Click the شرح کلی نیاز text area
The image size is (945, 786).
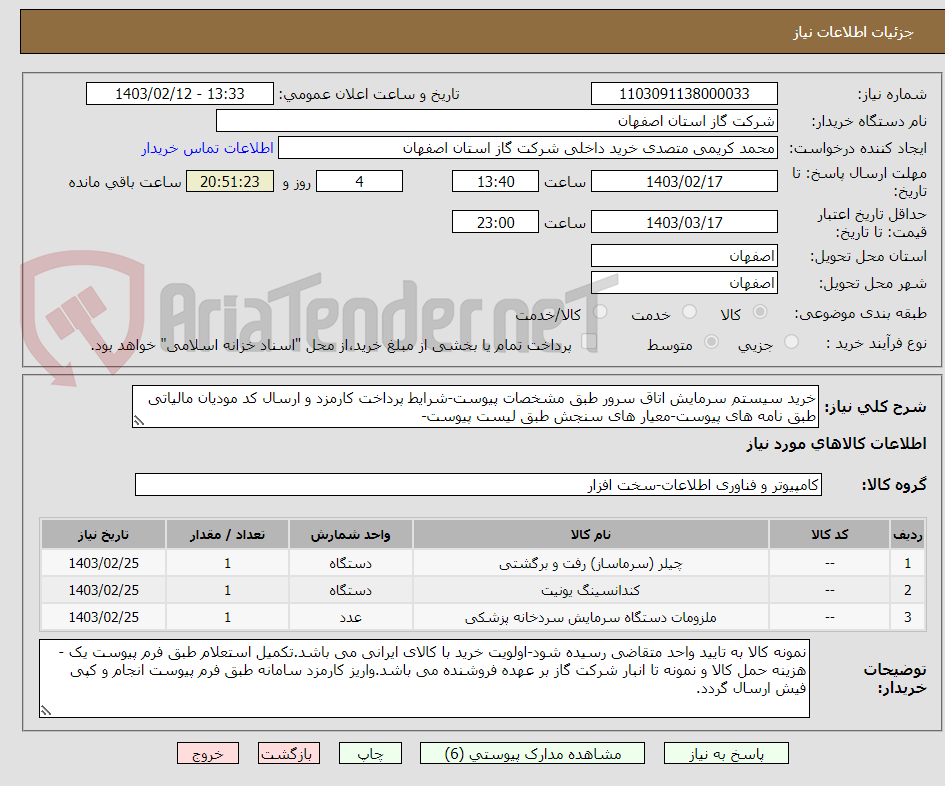pyautogui.click(x=475, y=407)
